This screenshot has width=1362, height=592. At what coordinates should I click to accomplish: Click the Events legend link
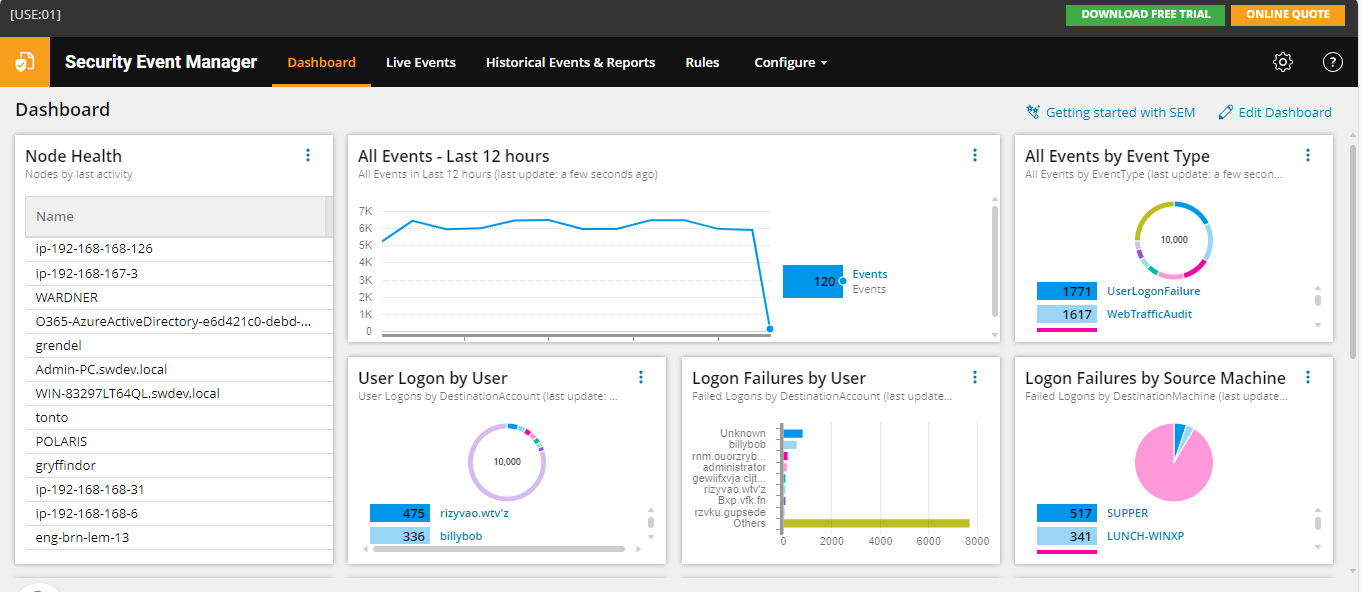[869, 274]
